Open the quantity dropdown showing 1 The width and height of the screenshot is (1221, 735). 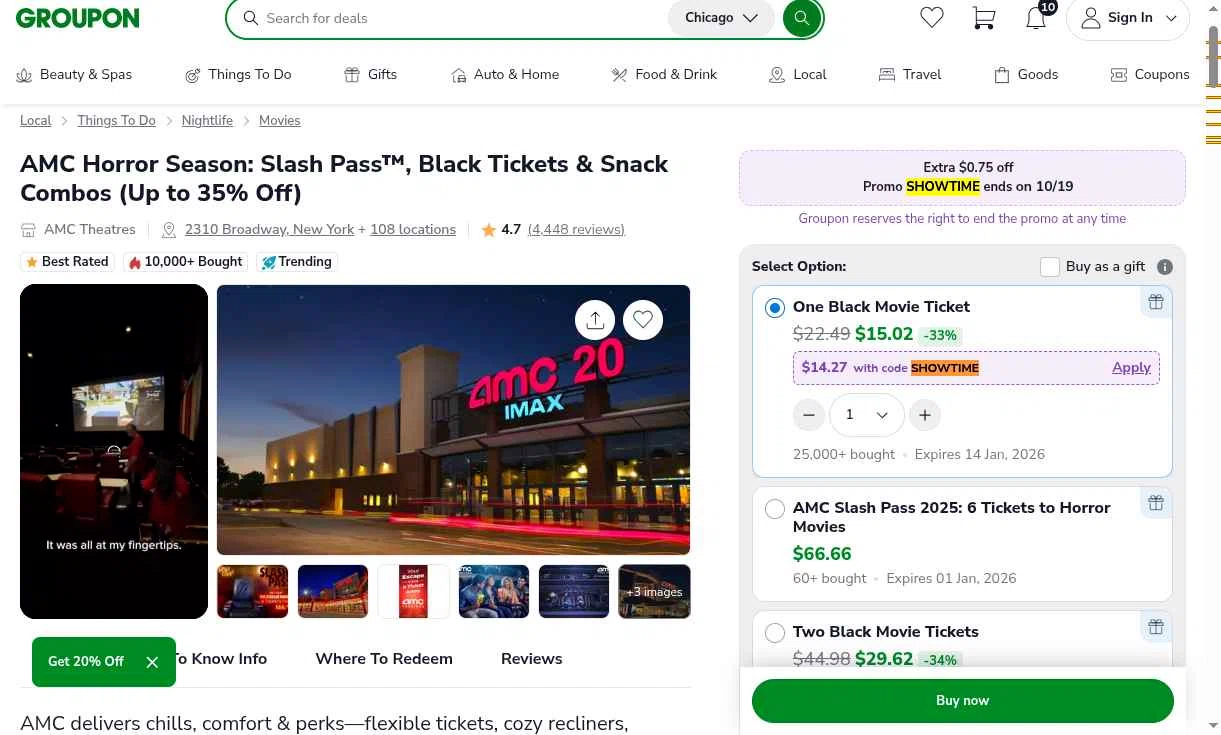point(866,415)
